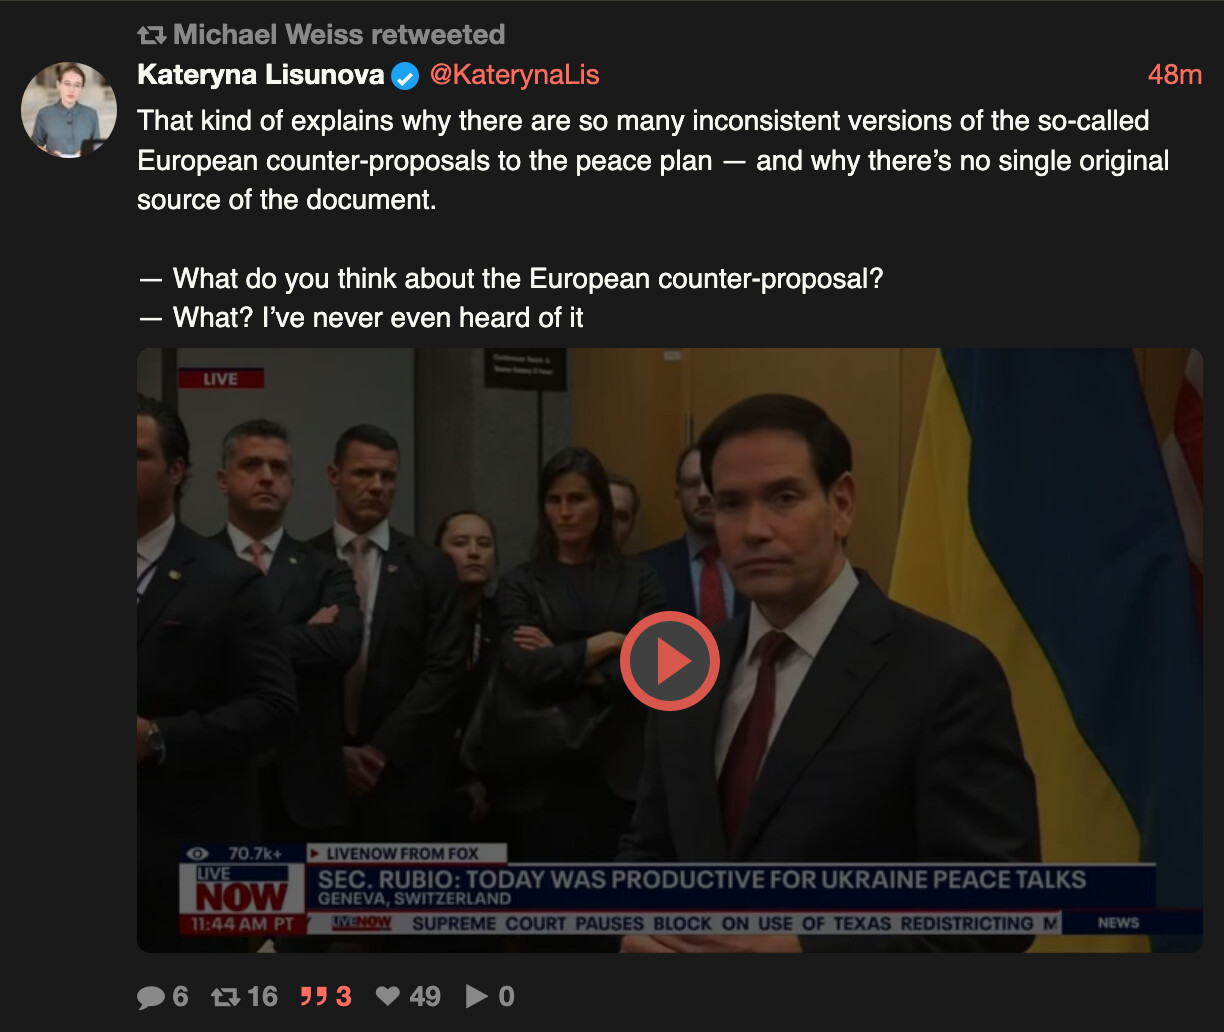Open Michael Weiss retweeted link
This screenshot has width=1224, height=1032.
339,34
